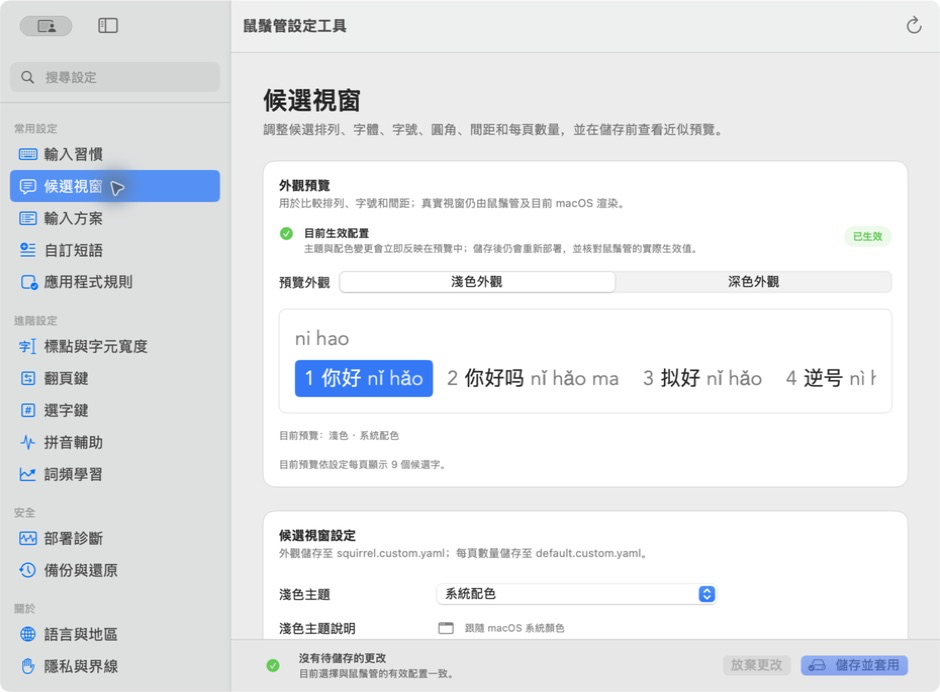Open the 拼音輔助 settings page
Screen dimensions: 940x692
coord(115,443)
